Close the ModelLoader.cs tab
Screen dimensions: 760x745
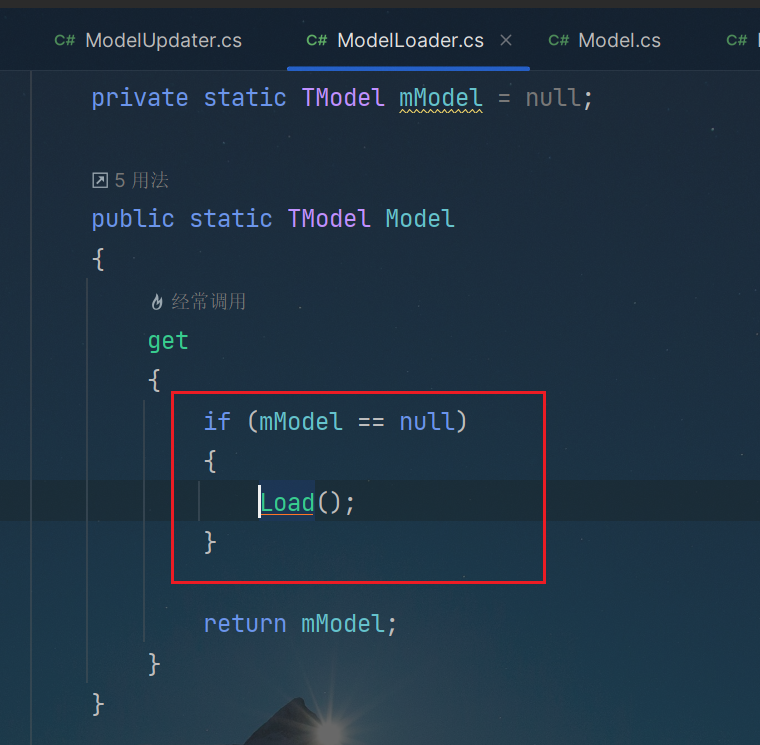click(x=506, y=40)
